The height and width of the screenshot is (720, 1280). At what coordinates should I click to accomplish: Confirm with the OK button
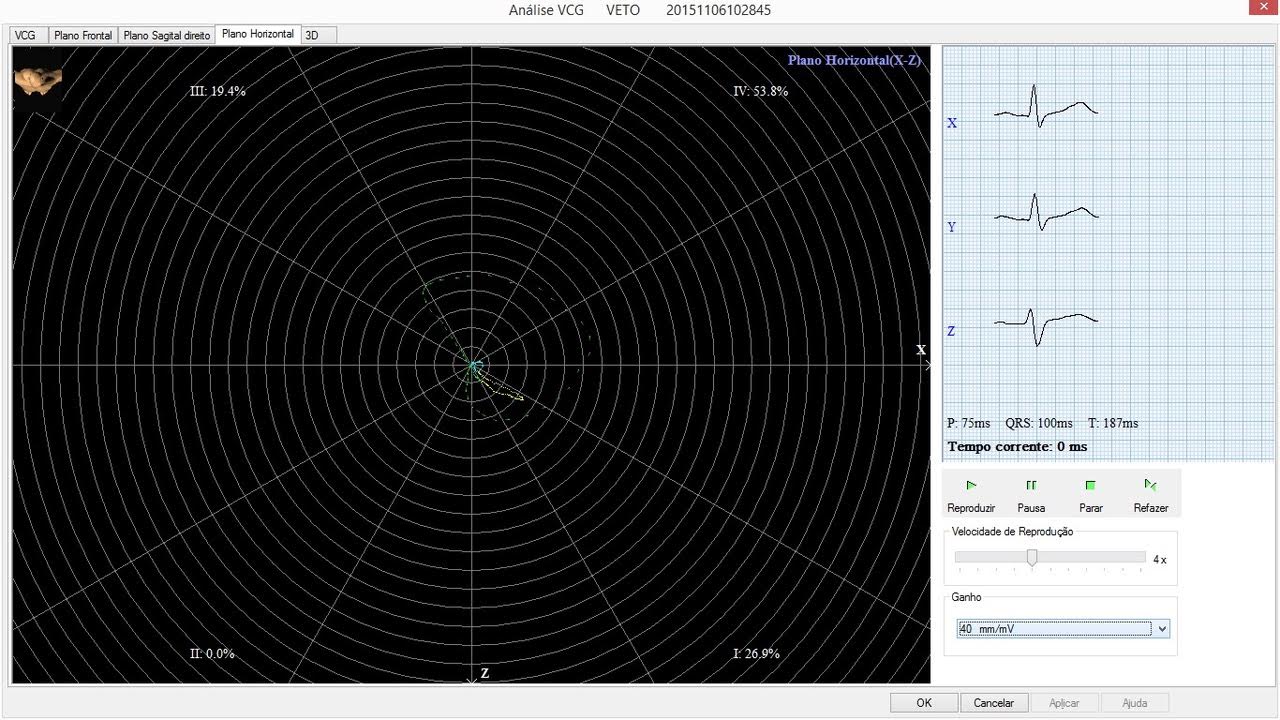pyautogui.click(x=924, y=703)
